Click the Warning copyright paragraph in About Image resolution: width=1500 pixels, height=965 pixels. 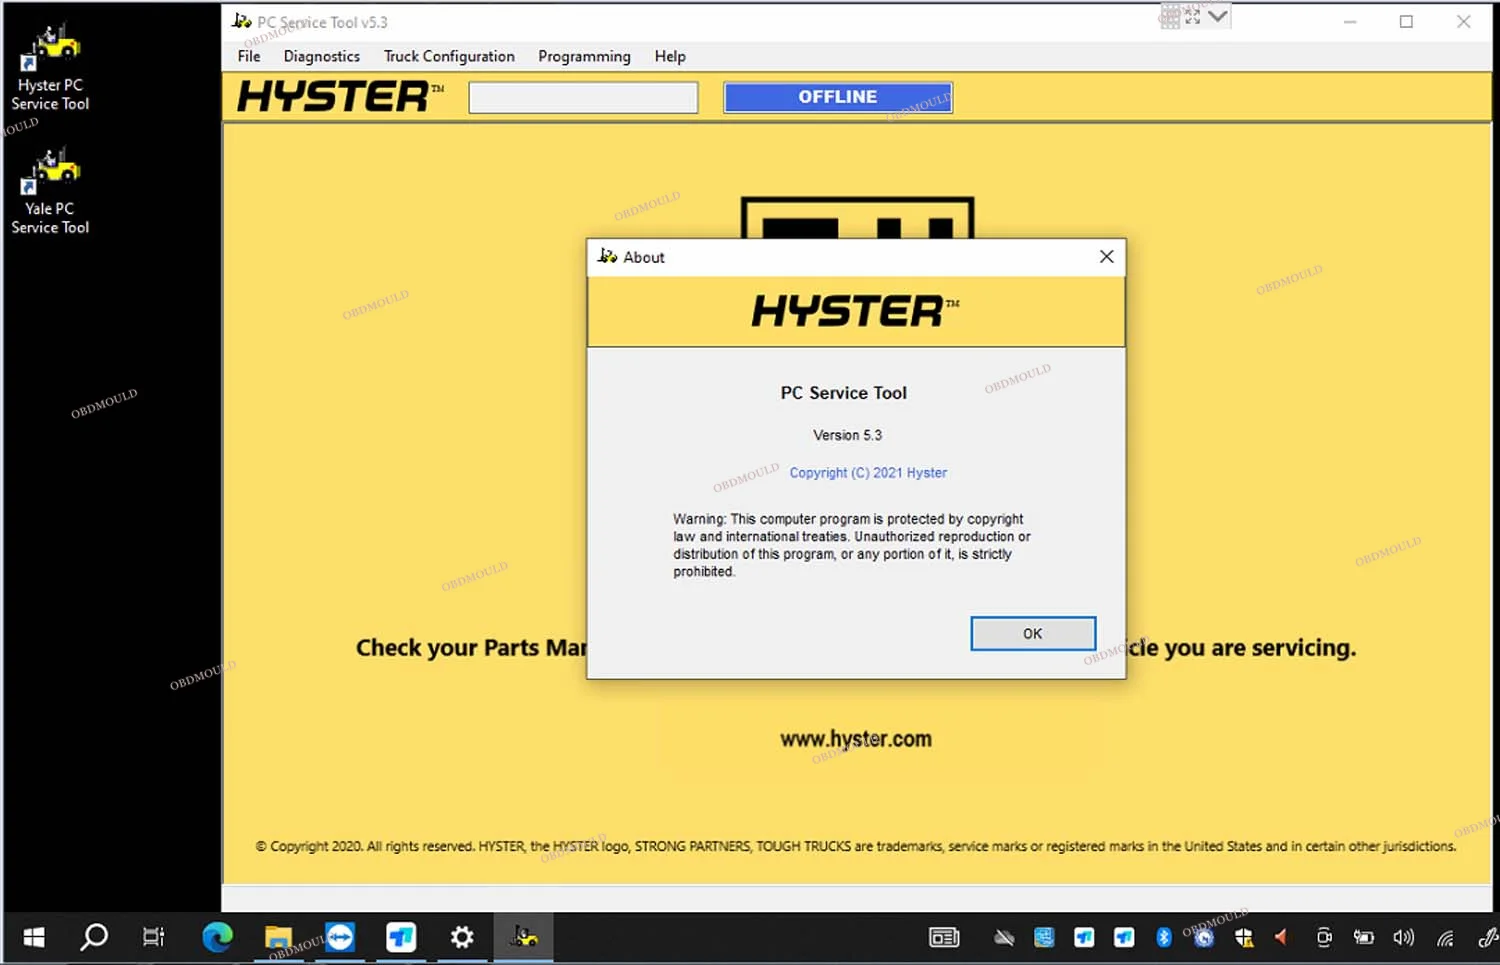[852, 545]
